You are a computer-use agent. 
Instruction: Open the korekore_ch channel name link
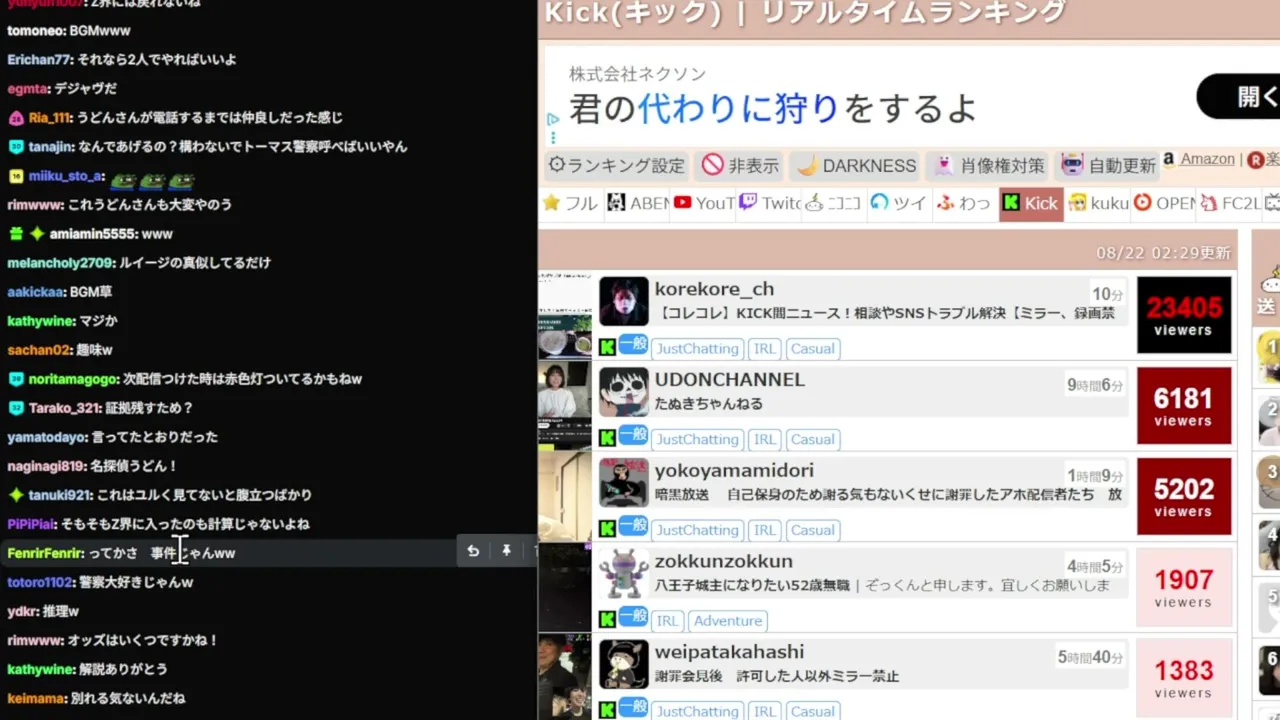coord(714,289)
